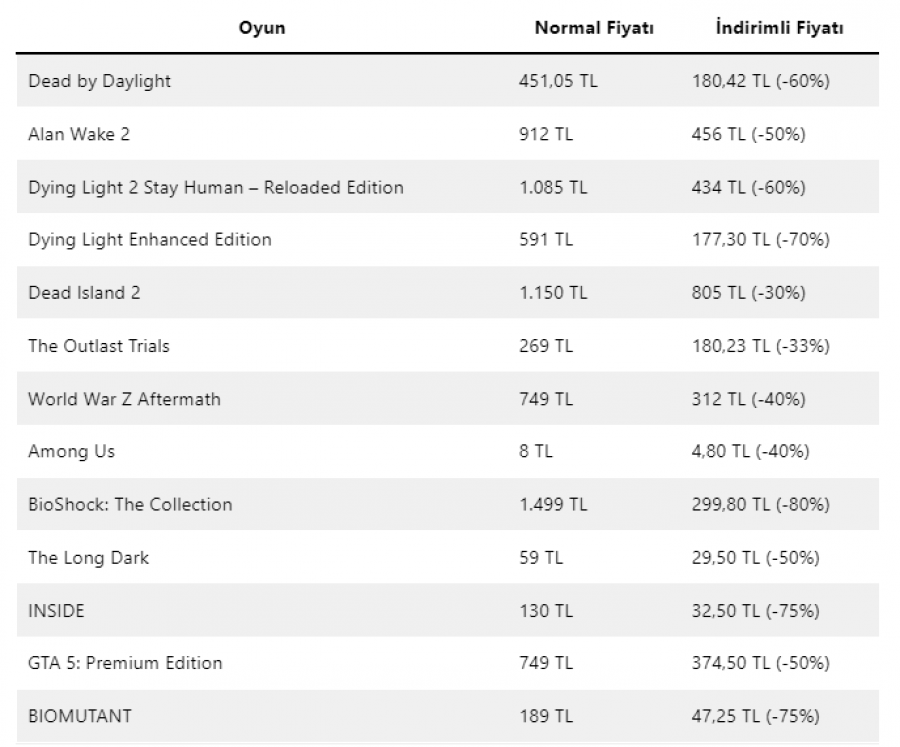Click The Long Dark row title

88,558
